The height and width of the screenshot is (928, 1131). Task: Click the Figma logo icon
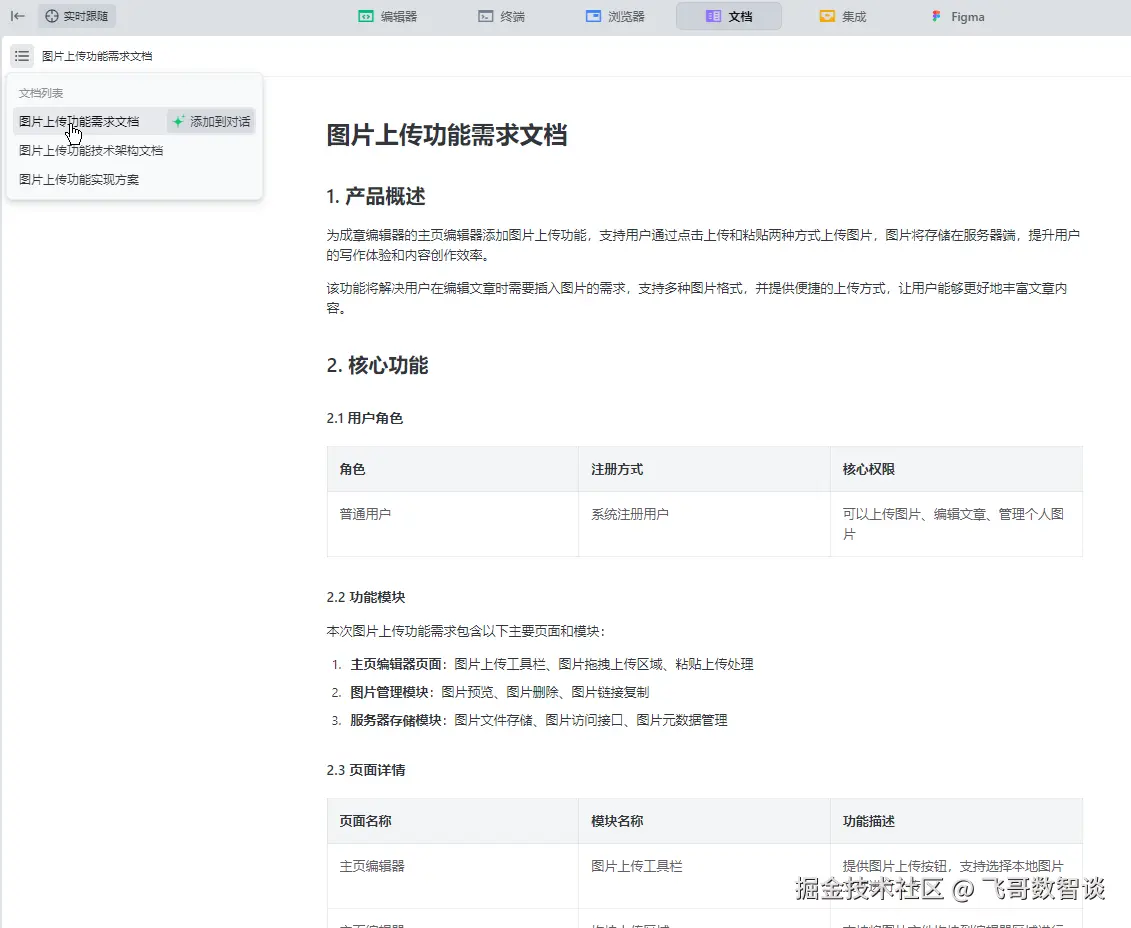coord(936,16)
